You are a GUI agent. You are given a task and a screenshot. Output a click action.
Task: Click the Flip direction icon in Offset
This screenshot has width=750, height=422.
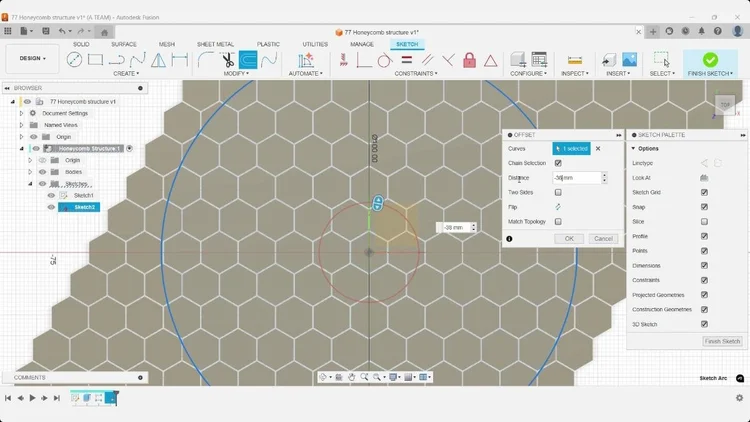click(558, 207)
